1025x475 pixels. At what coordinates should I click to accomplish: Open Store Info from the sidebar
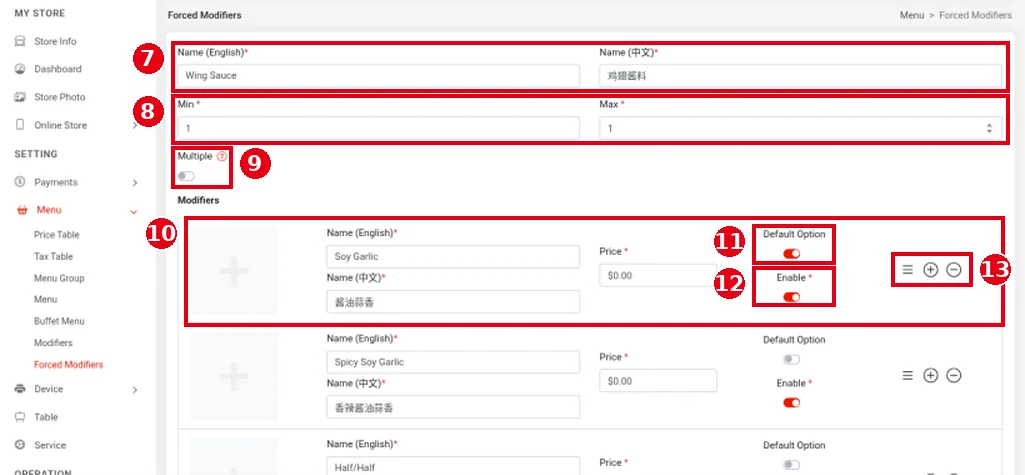(x=55, y=41)
